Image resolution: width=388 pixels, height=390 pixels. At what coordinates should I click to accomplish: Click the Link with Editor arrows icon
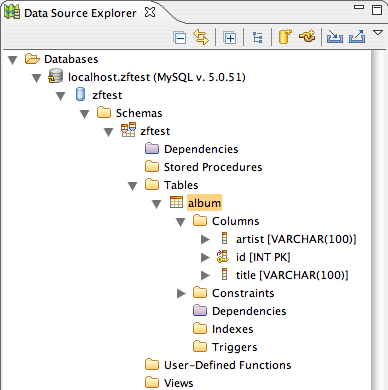tap(201, 37)
